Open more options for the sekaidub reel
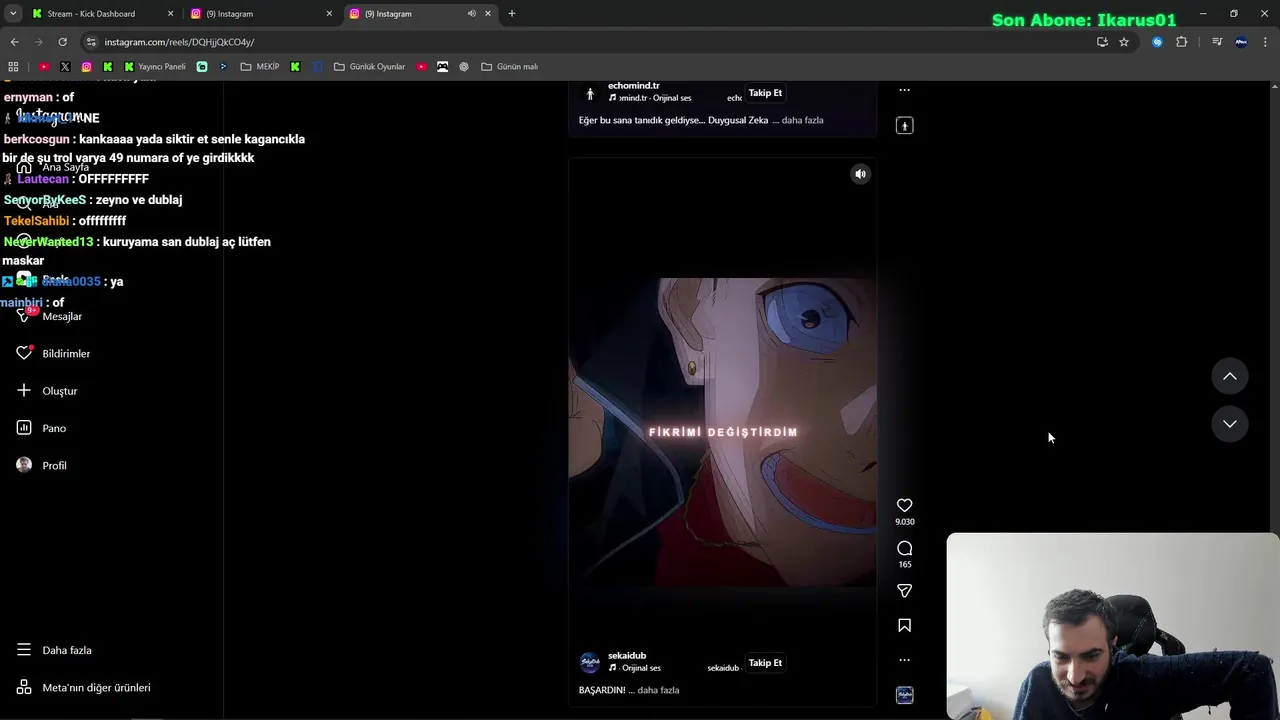The width and height of the screenshot is (1280, 720). coord(904,660)
